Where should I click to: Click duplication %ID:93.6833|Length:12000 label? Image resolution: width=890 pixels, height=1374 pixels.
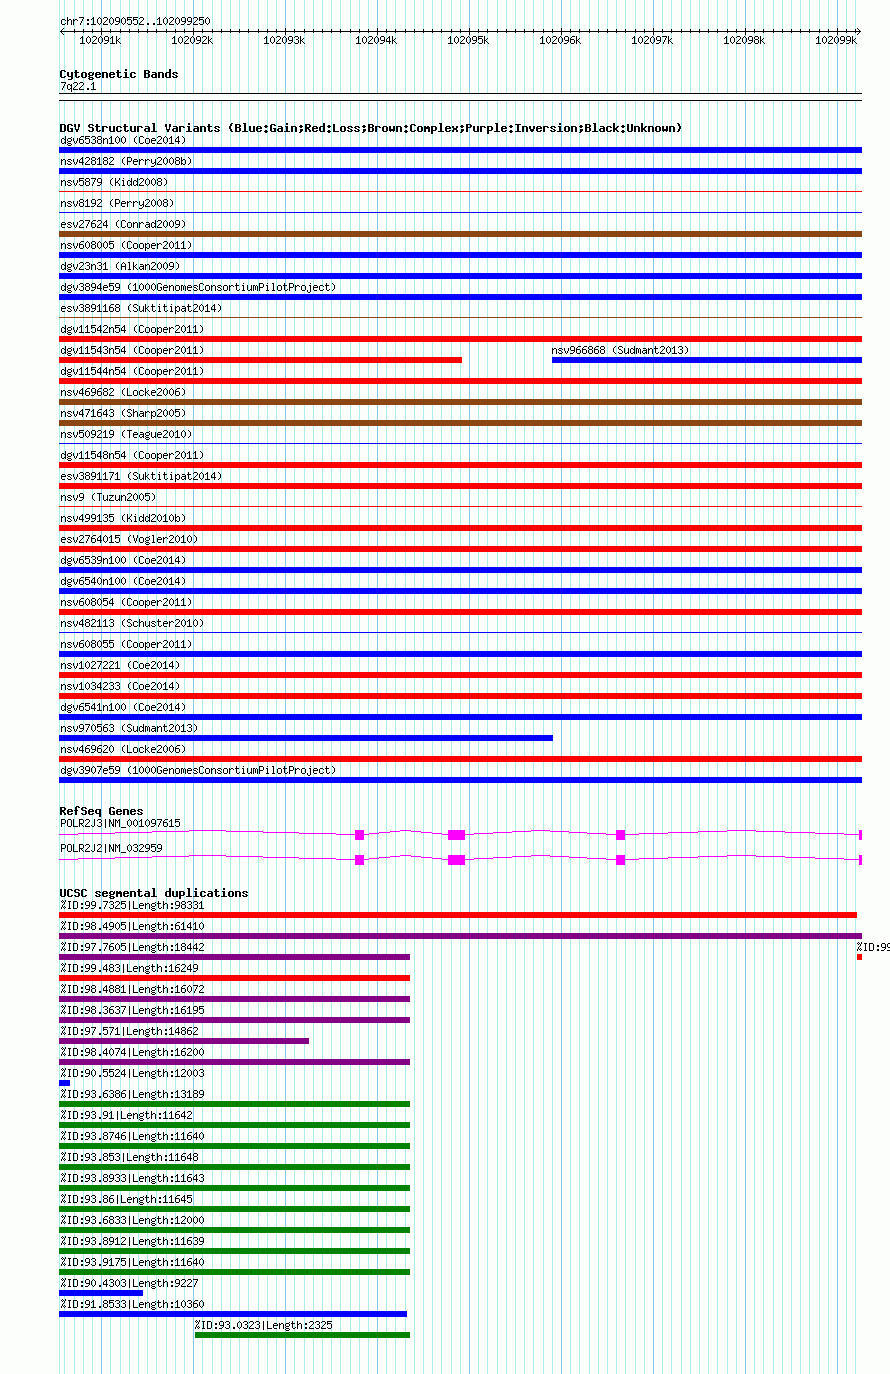(x=132, y=1220)
